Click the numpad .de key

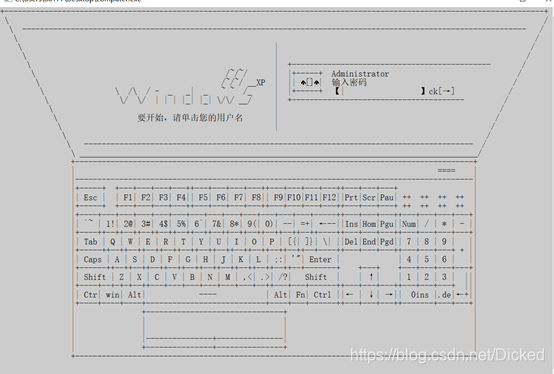pyautogui.click(x=444, y=295)
